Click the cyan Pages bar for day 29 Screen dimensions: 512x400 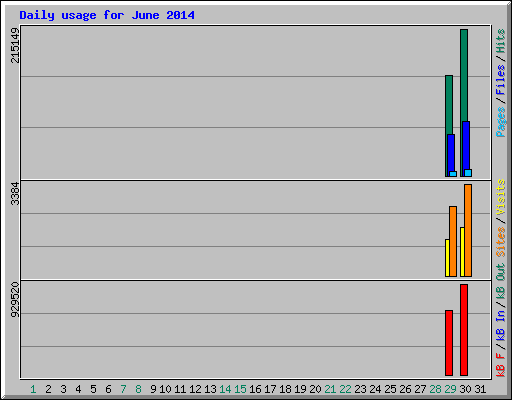[453, 174]
